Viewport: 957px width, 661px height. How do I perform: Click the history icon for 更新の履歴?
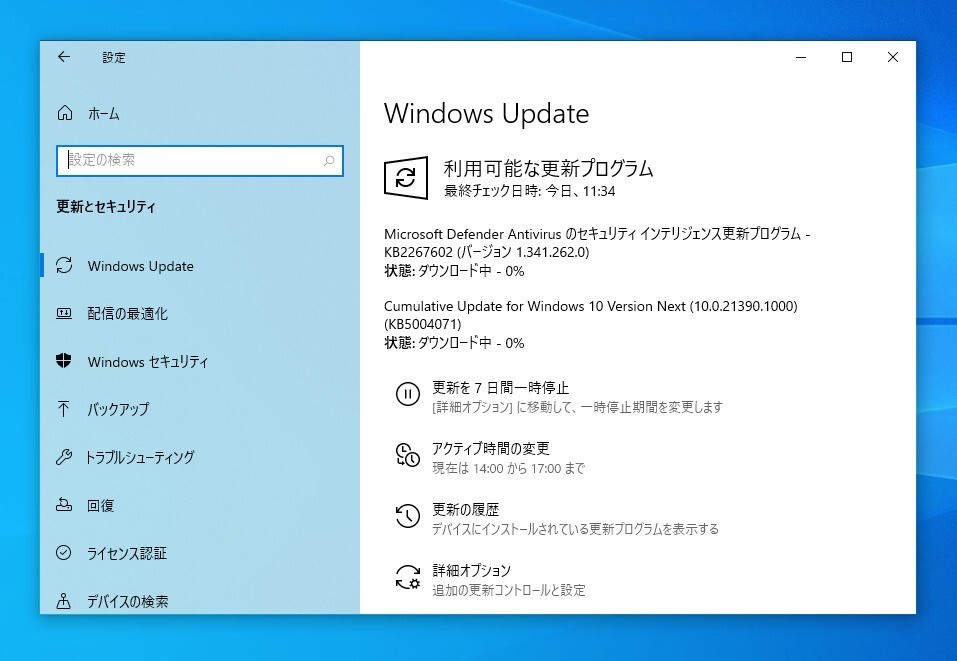pos(408,516)
